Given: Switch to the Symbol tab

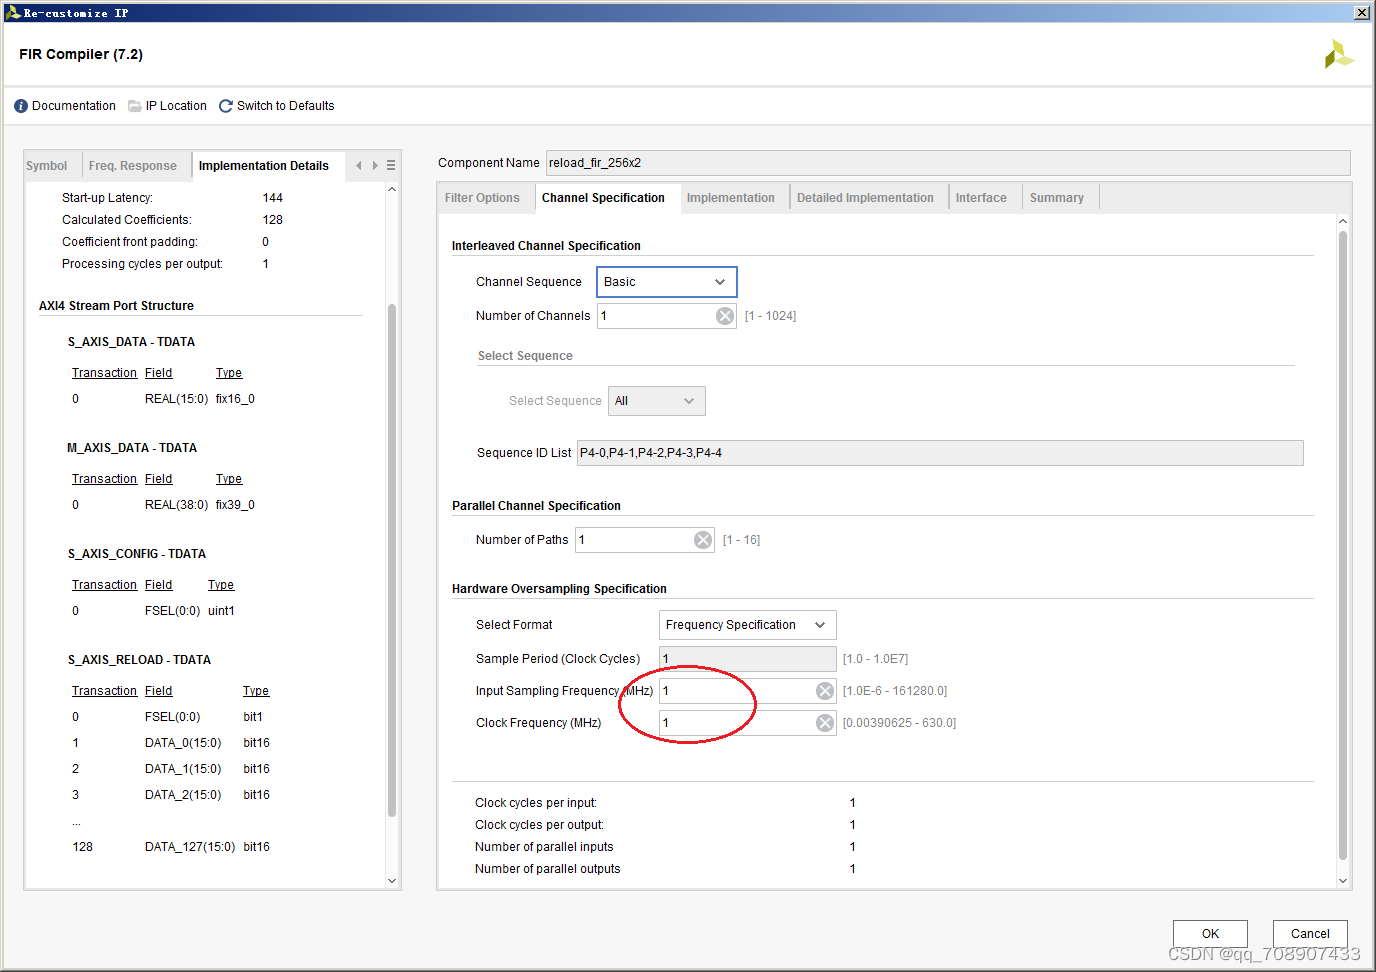Looking at the screenshot, I should point(47,166).
